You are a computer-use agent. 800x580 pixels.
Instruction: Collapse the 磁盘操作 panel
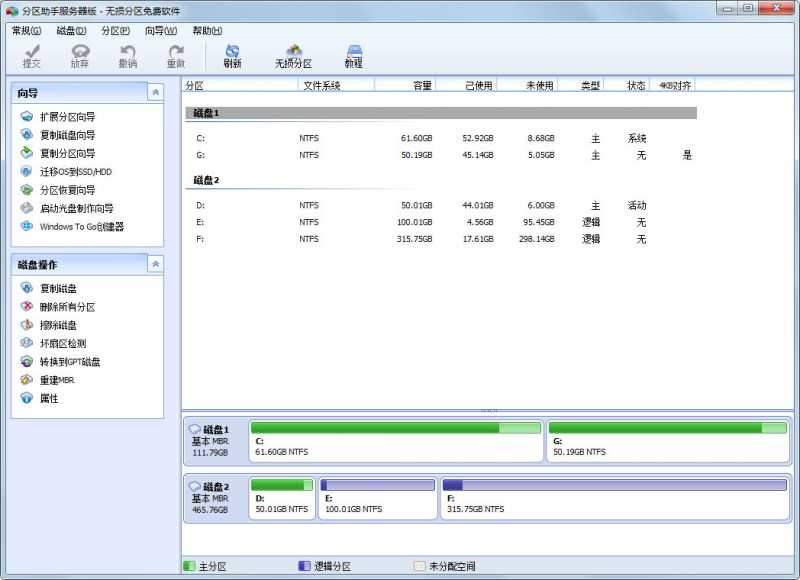point(155,264)
